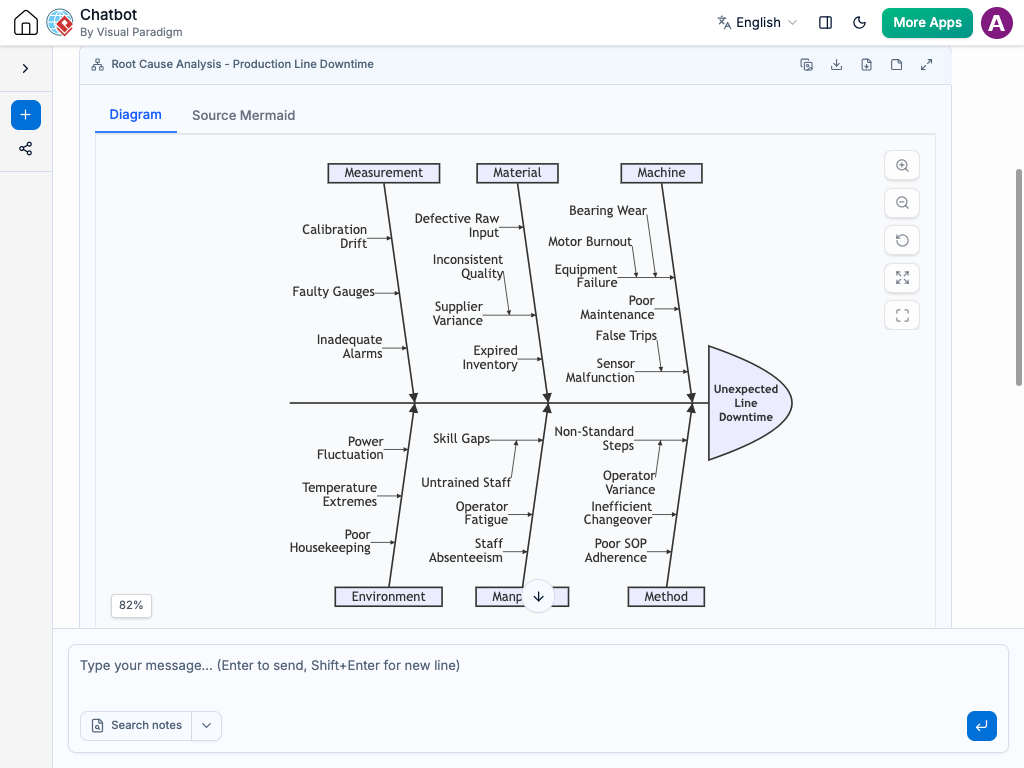Zoom in on the diagram

coord(902,166)
